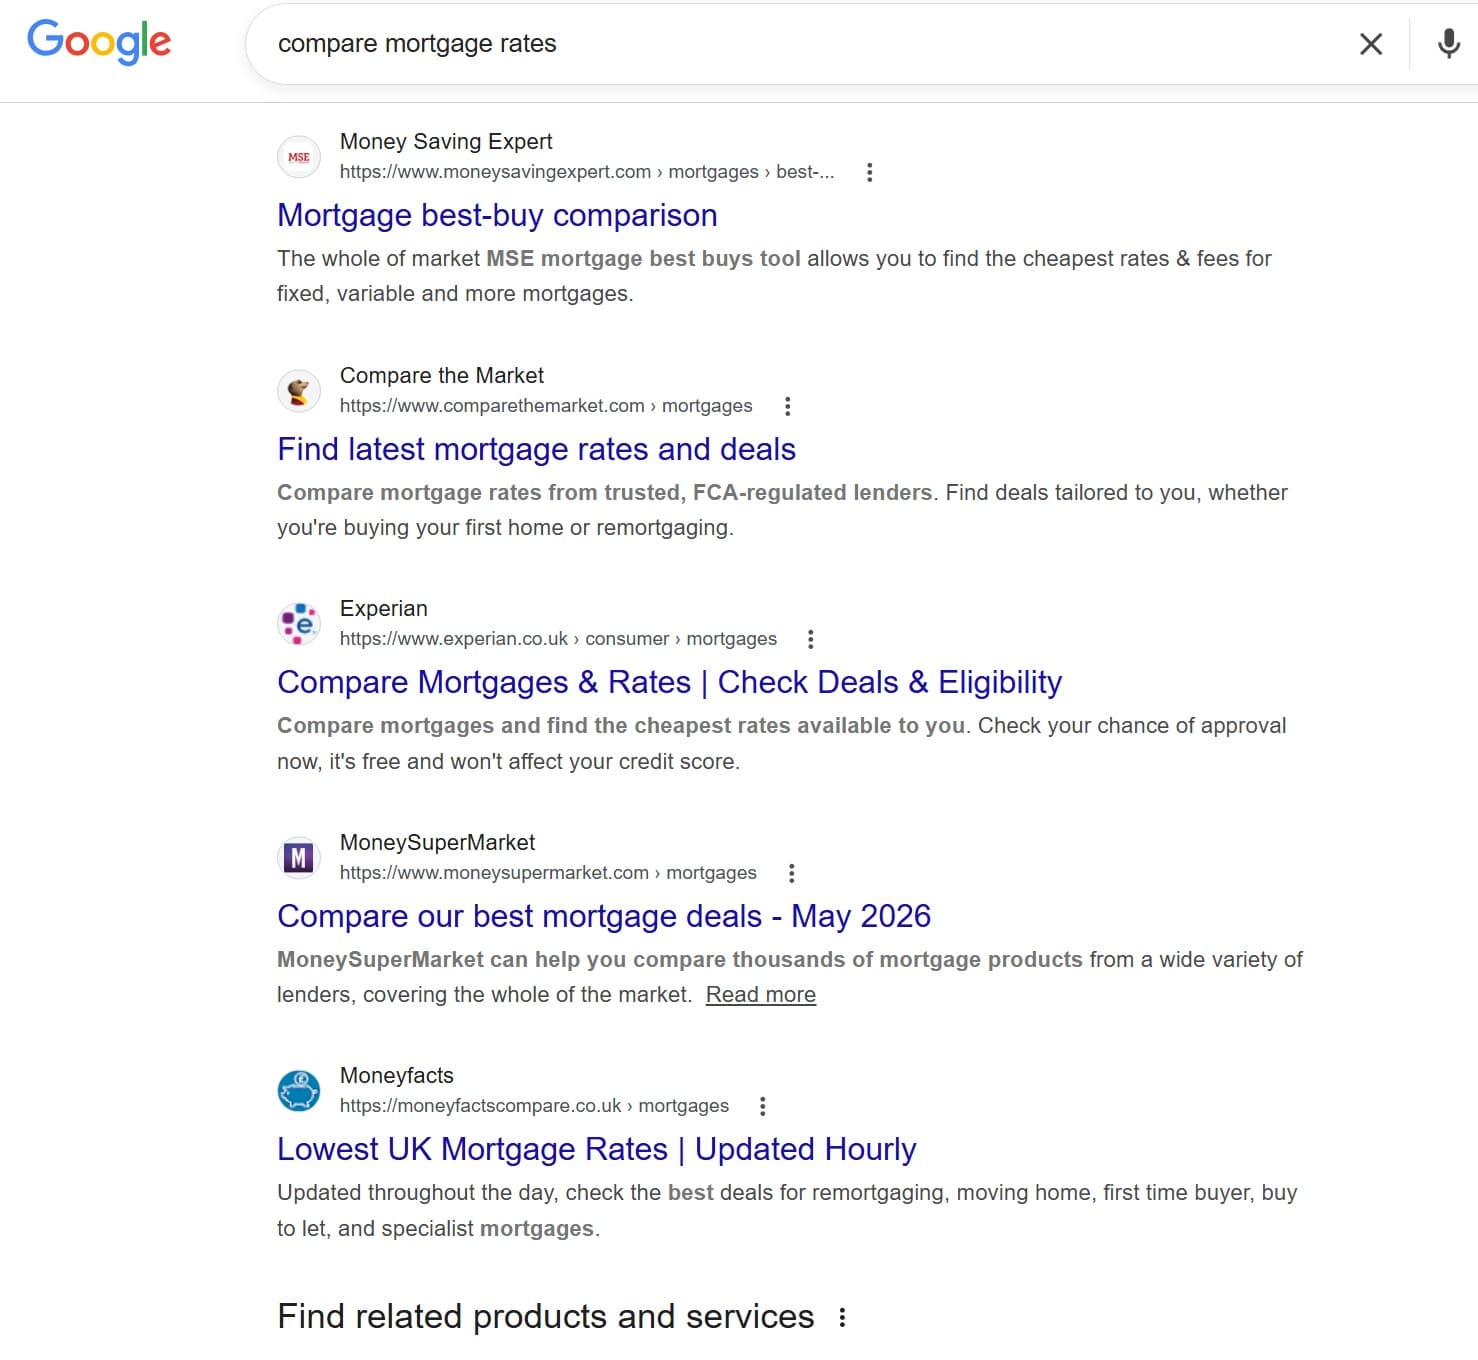Open the three-dot menu for the Money Saving Expert result
This screenshot has height=1360, width=1478.
click(869, 172)
